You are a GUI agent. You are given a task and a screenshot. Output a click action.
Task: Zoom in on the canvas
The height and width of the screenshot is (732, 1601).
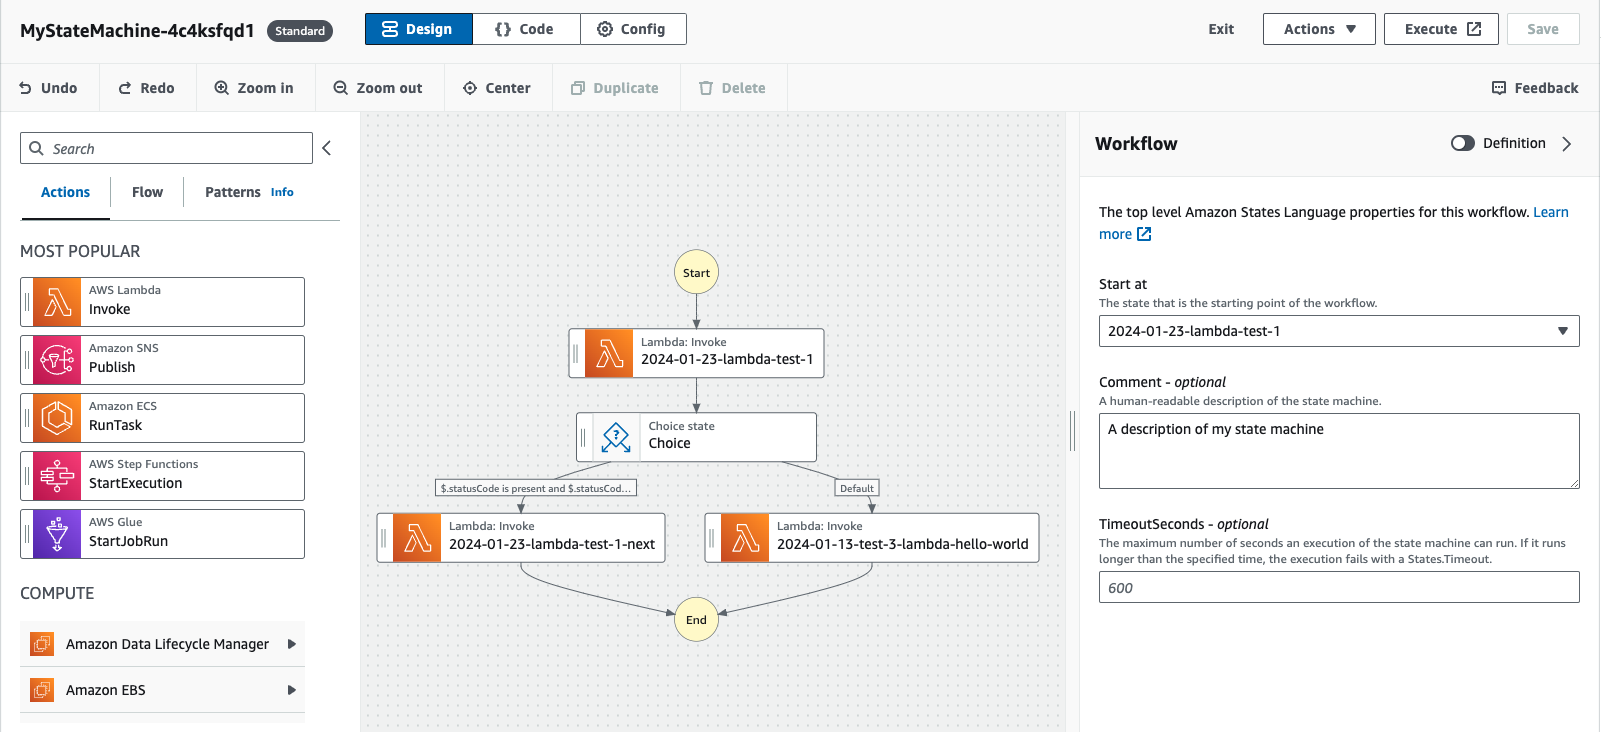pos(254,88)
